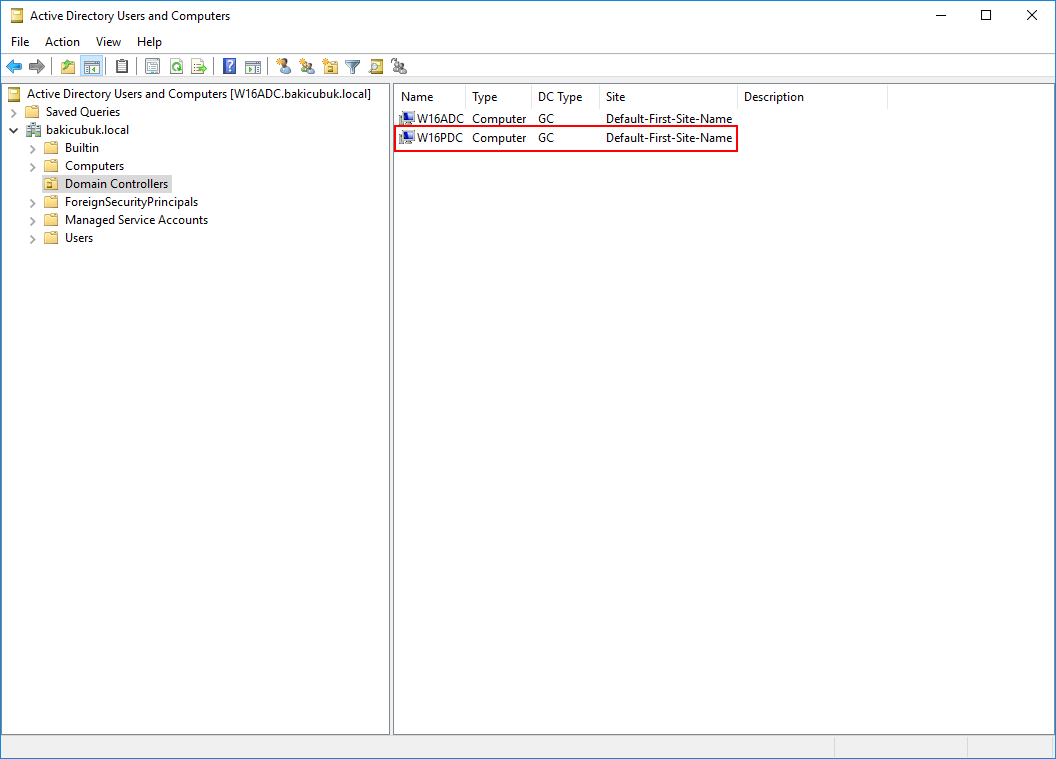Click Default-First-Site-Name in W16PDC row
1056x759 pixels.
(x=669, y=137)
